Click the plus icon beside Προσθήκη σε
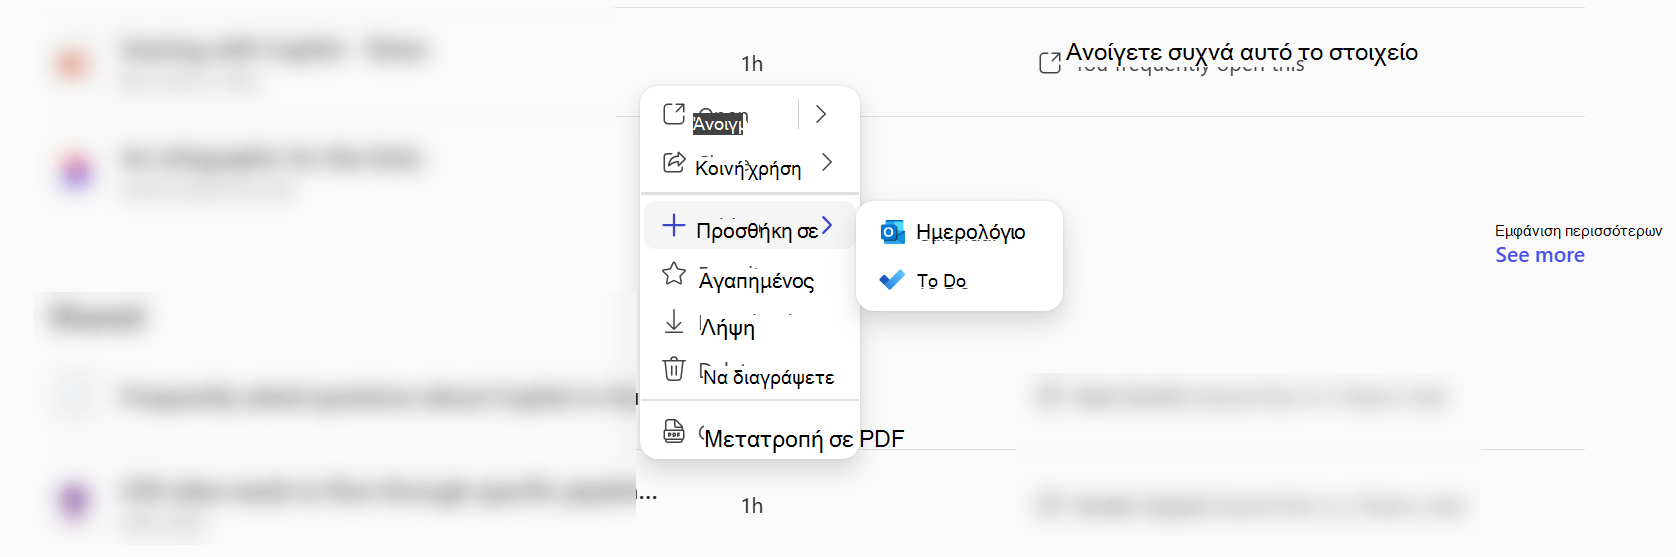Viewport: 1676px width, 557px height. click(674, 226)
